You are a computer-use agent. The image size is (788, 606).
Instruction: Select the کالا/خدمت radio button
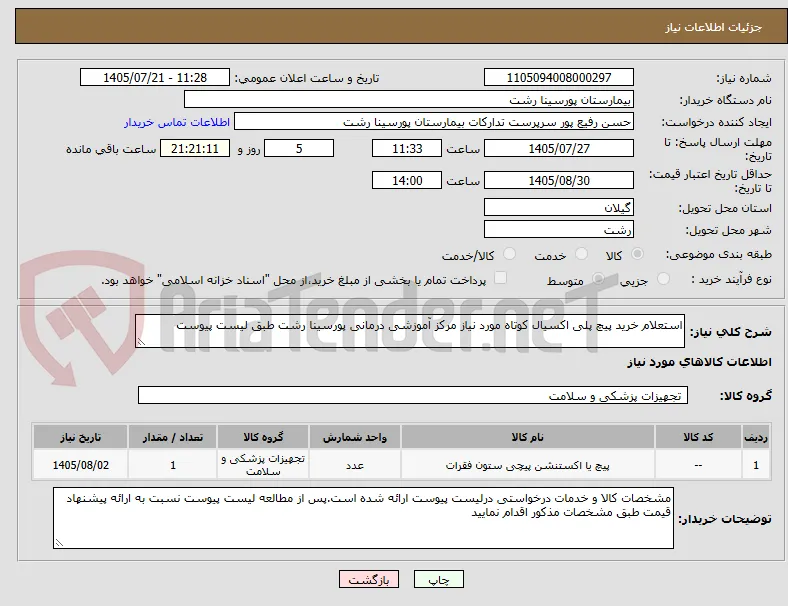(509, 254)
